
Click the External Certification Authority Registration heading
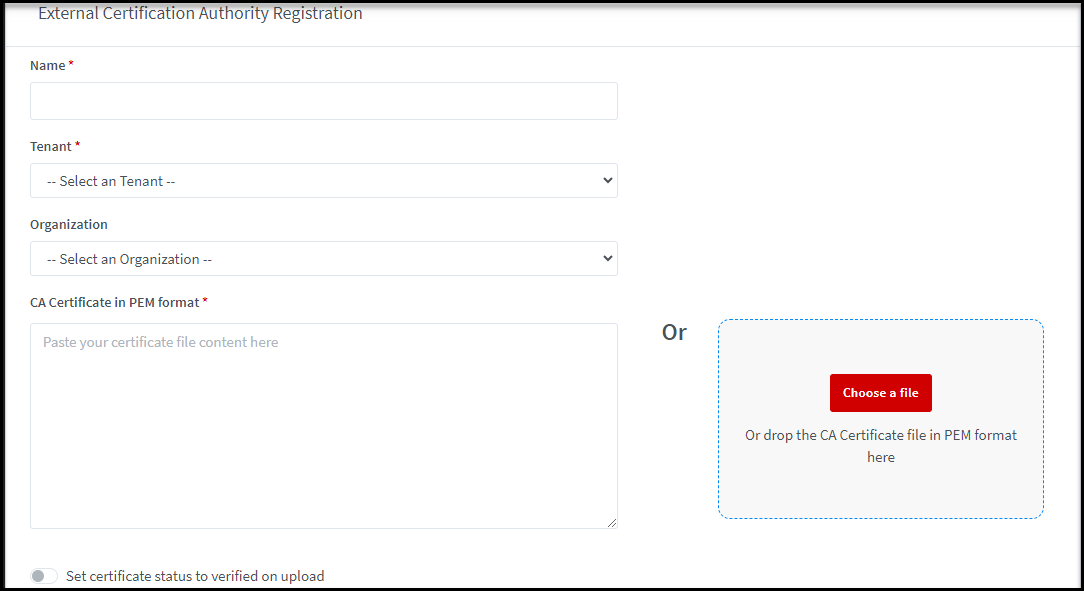[200, 14]
